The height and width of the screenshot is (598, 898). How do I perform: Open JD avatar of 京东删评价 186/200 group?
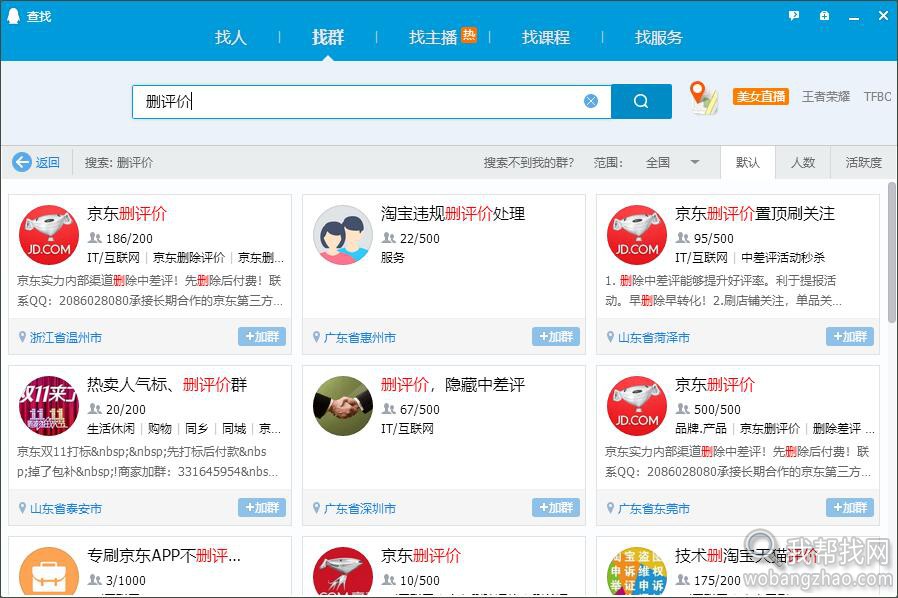point(49,235)
